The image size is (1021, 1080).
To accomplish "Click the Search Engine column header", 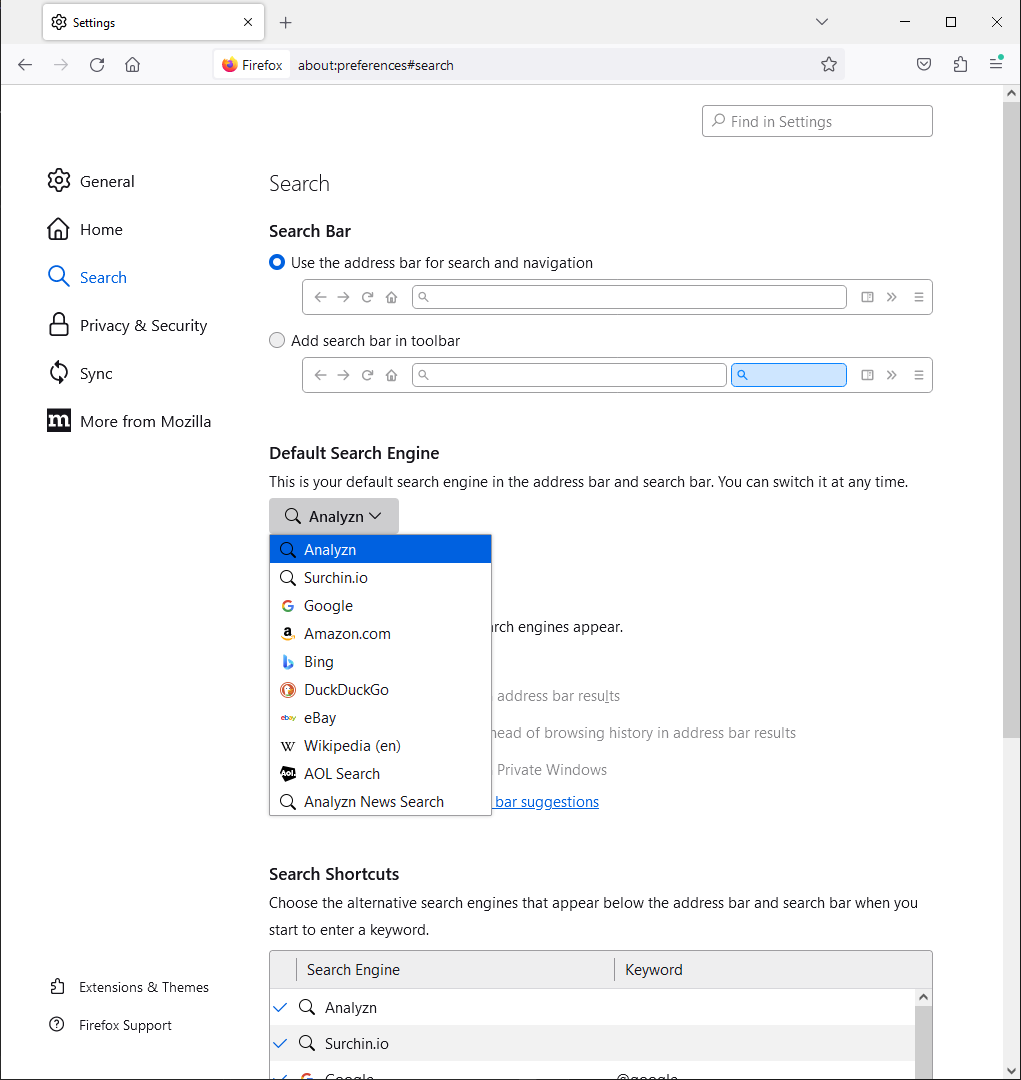I will [455, 970].
